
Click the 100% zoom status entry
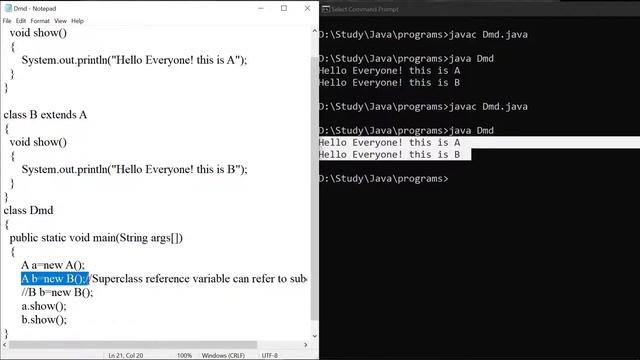click(184, 356)
